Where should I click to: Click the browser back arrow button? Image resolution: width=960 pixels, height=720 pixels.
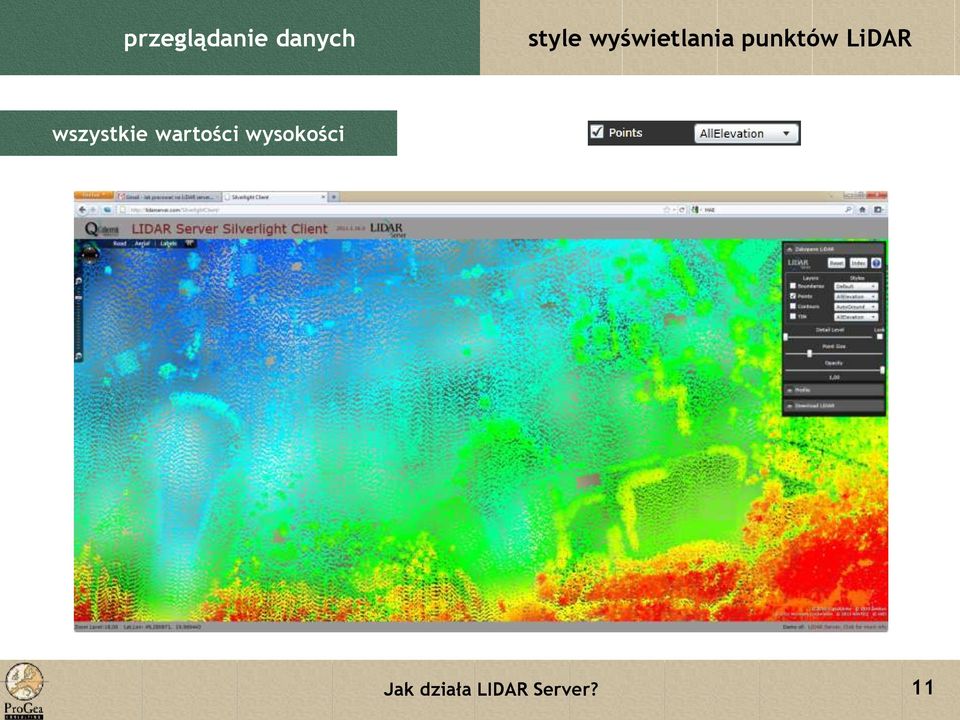(x=83, y=210)
